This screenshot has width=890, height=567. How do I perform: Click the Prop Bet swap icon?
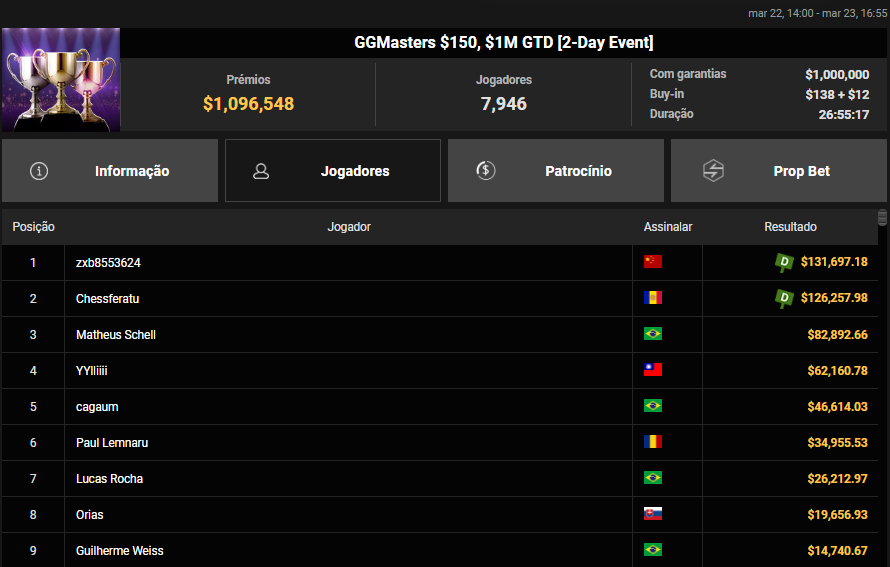[x=713, y=170]
